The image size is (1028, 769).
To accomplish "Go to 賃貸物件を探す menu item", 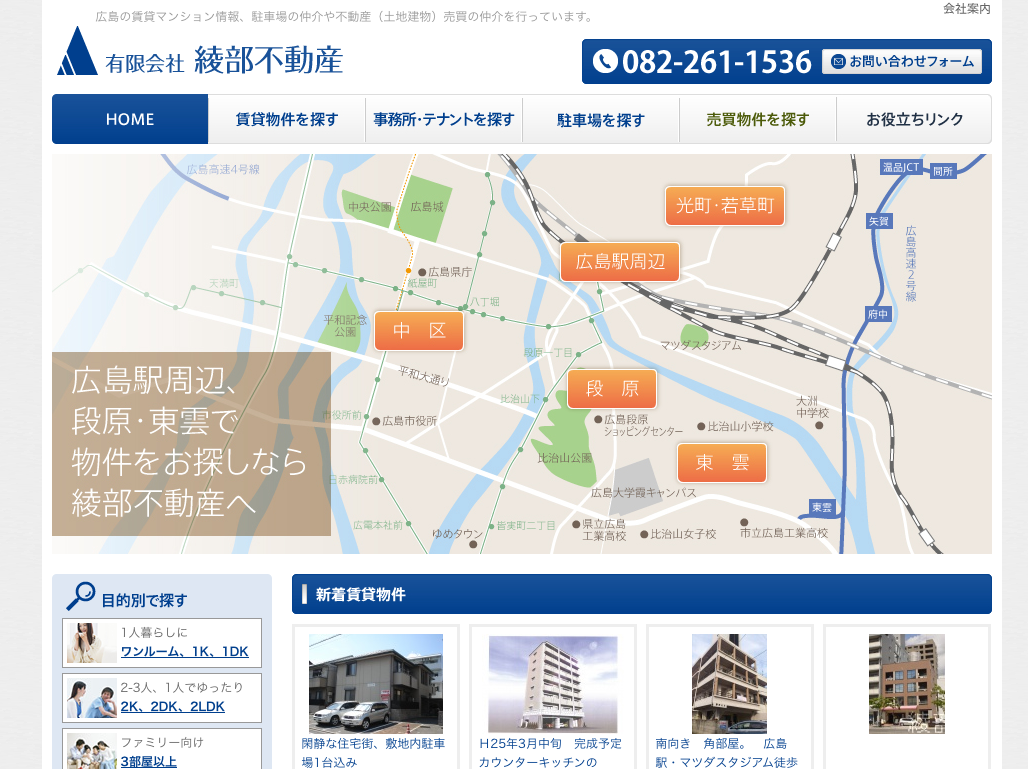I will [287, 119].
